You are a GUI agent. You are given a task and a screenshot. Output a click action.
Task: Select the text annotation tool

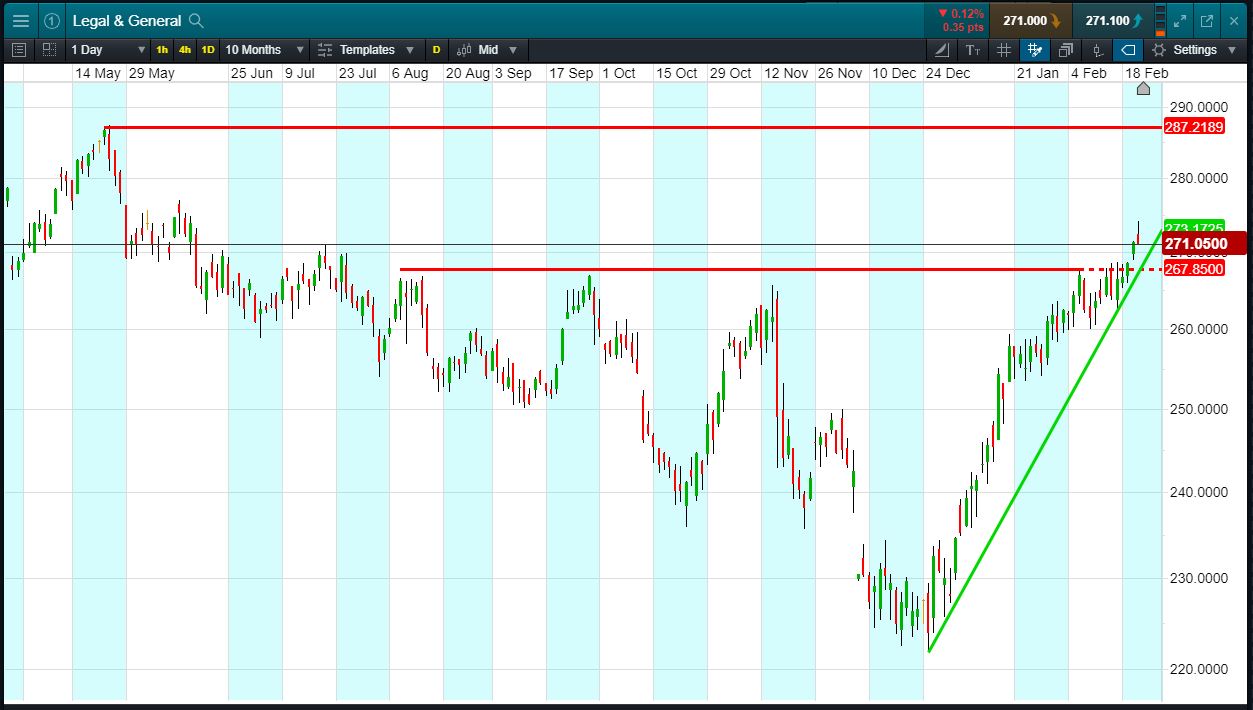pyautogui.click(x=973, y=49)
